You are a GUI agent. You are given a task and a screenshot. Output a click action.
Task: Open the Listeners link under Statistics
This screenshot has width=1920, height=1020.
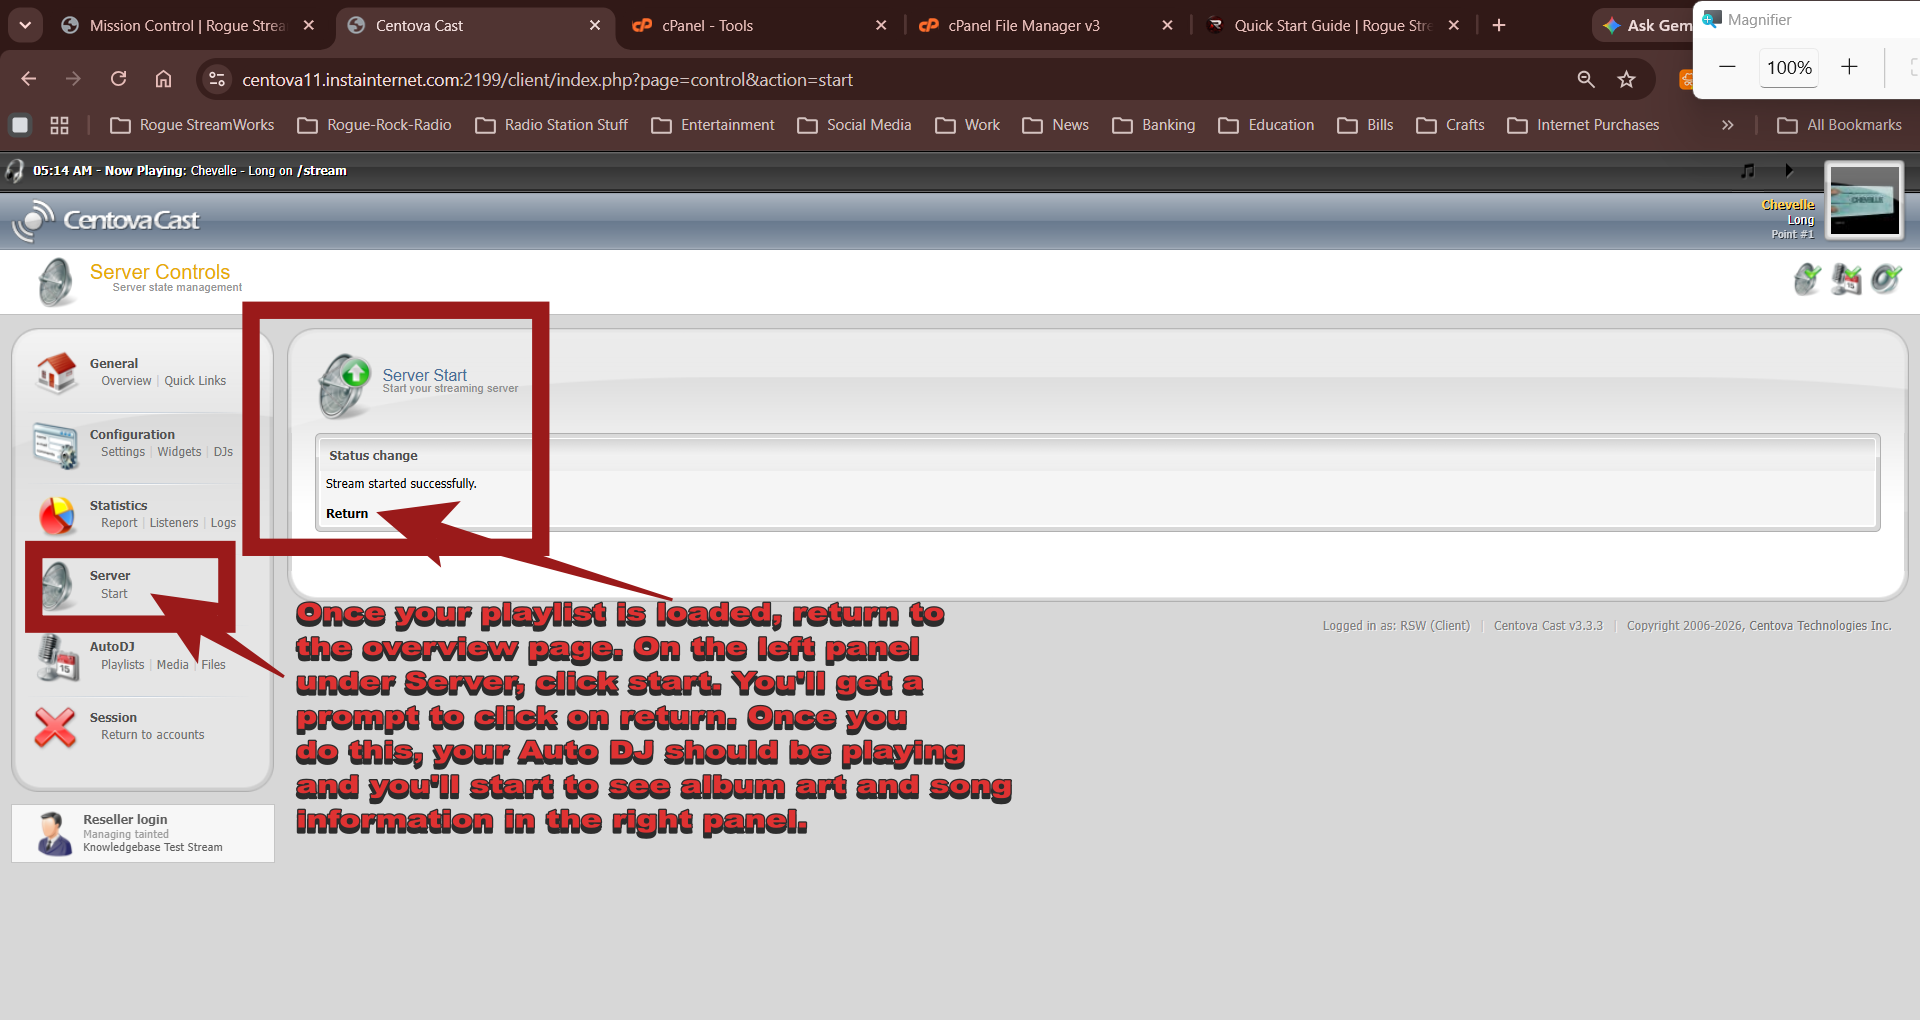174,523
